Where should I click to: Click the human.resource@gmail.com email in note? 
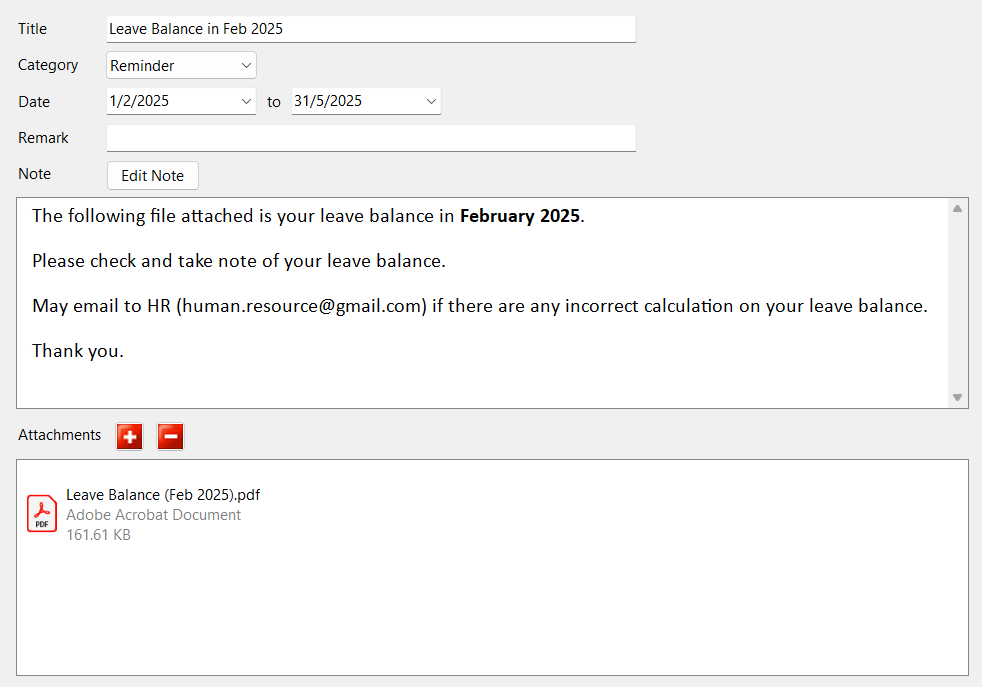303,306
